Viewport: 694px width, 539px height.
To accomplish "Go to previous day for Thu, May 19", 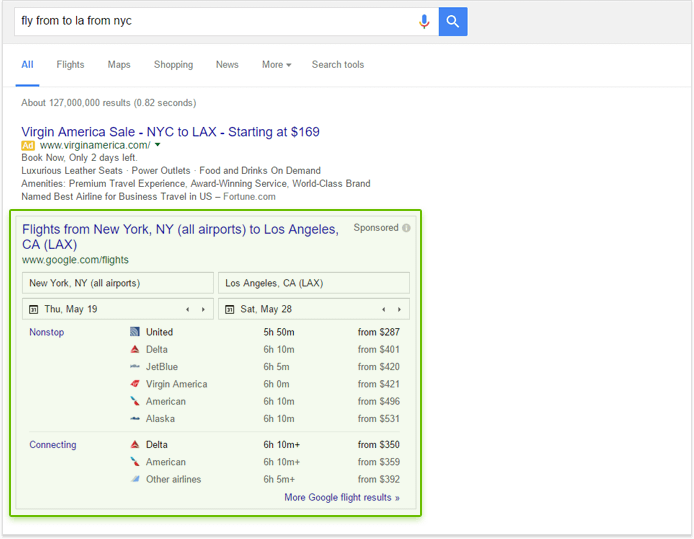I will (188, 309).
